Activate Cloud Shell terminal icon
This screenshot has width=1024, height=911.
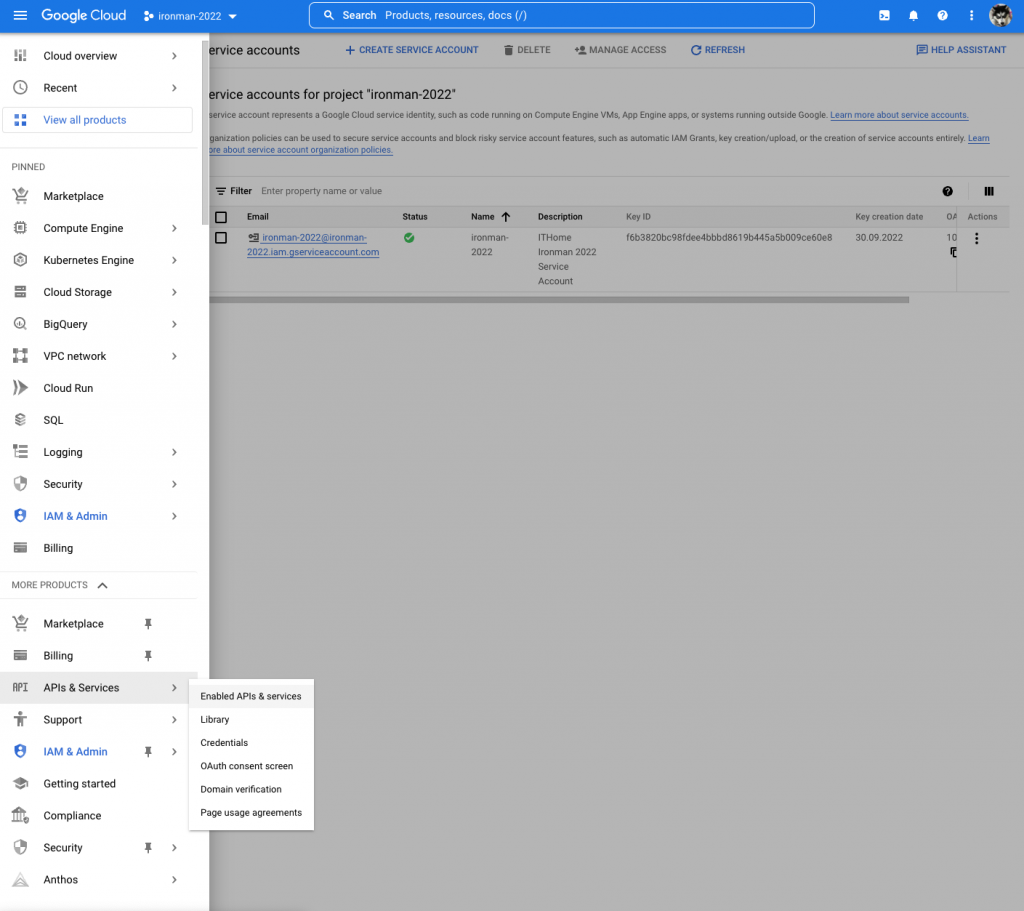(x=884, y=15)
